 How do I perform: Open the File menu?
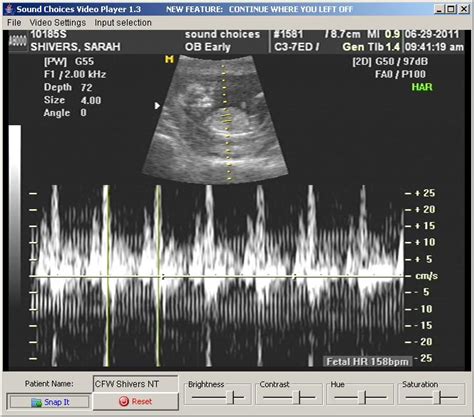coord(14,23)
